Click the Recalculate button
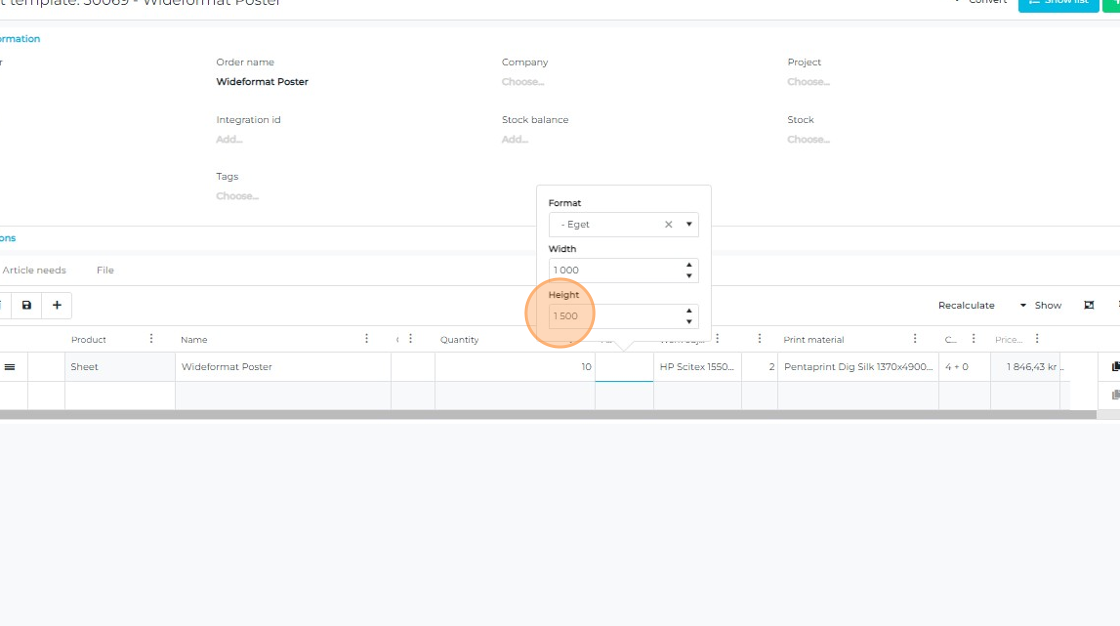Viewport: 1120px width, 626px height. [966, 305]
